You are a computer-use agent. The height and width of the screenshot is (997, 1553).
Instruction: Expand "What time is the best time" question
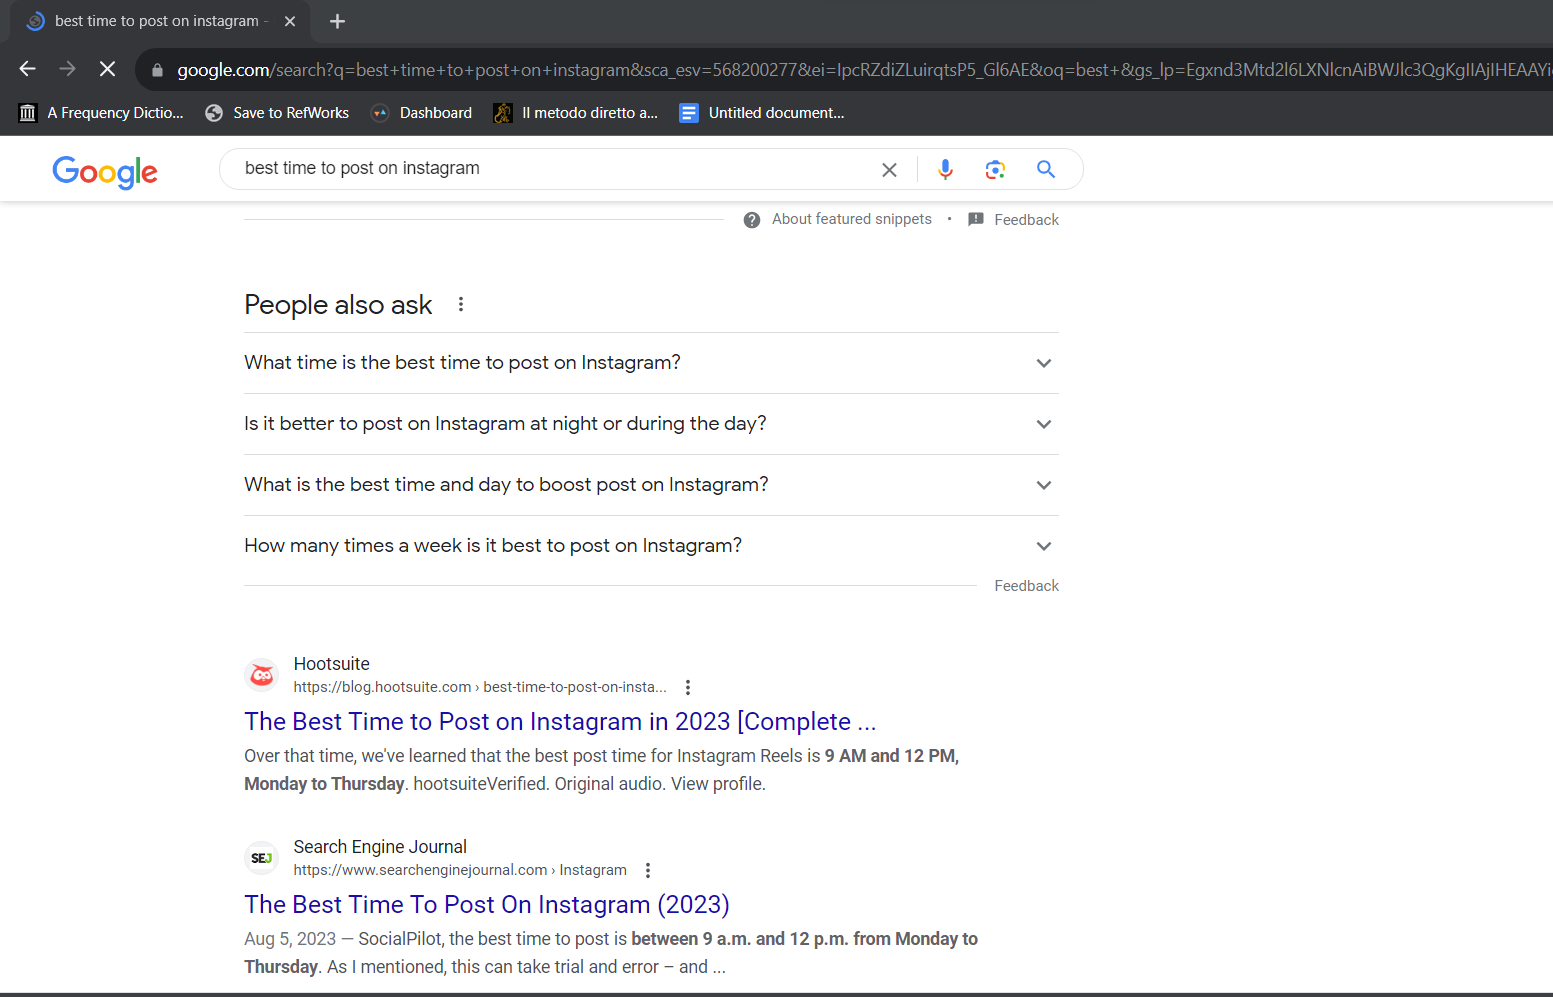click(x=651, y=363)
